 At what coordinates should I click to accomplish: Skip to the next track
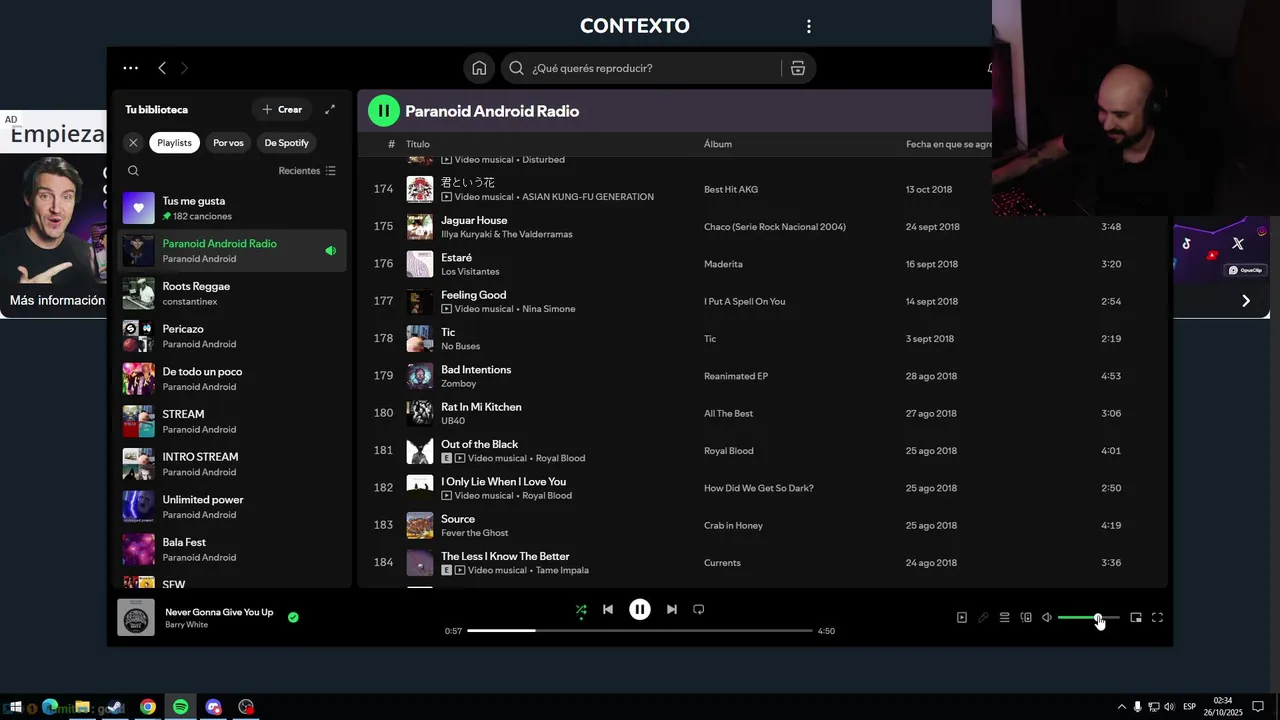[x=672, y=609]
